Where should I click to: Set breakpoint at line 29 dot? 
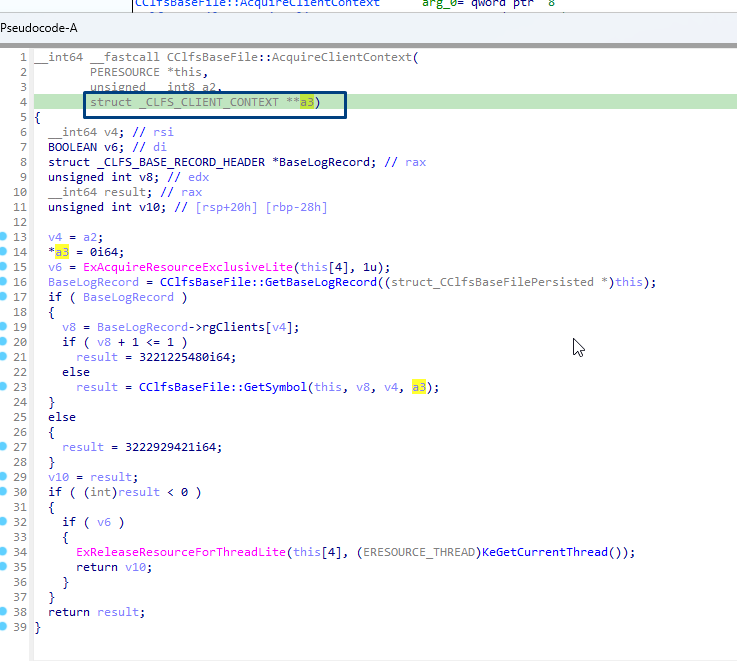coord(3,476)
